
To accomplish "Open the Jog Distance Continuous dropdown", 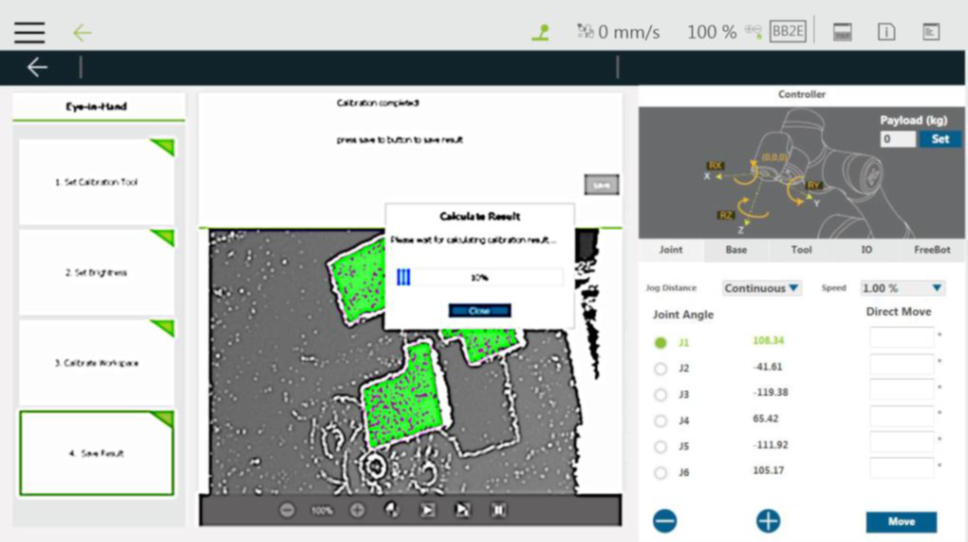I will click(762, 288).
